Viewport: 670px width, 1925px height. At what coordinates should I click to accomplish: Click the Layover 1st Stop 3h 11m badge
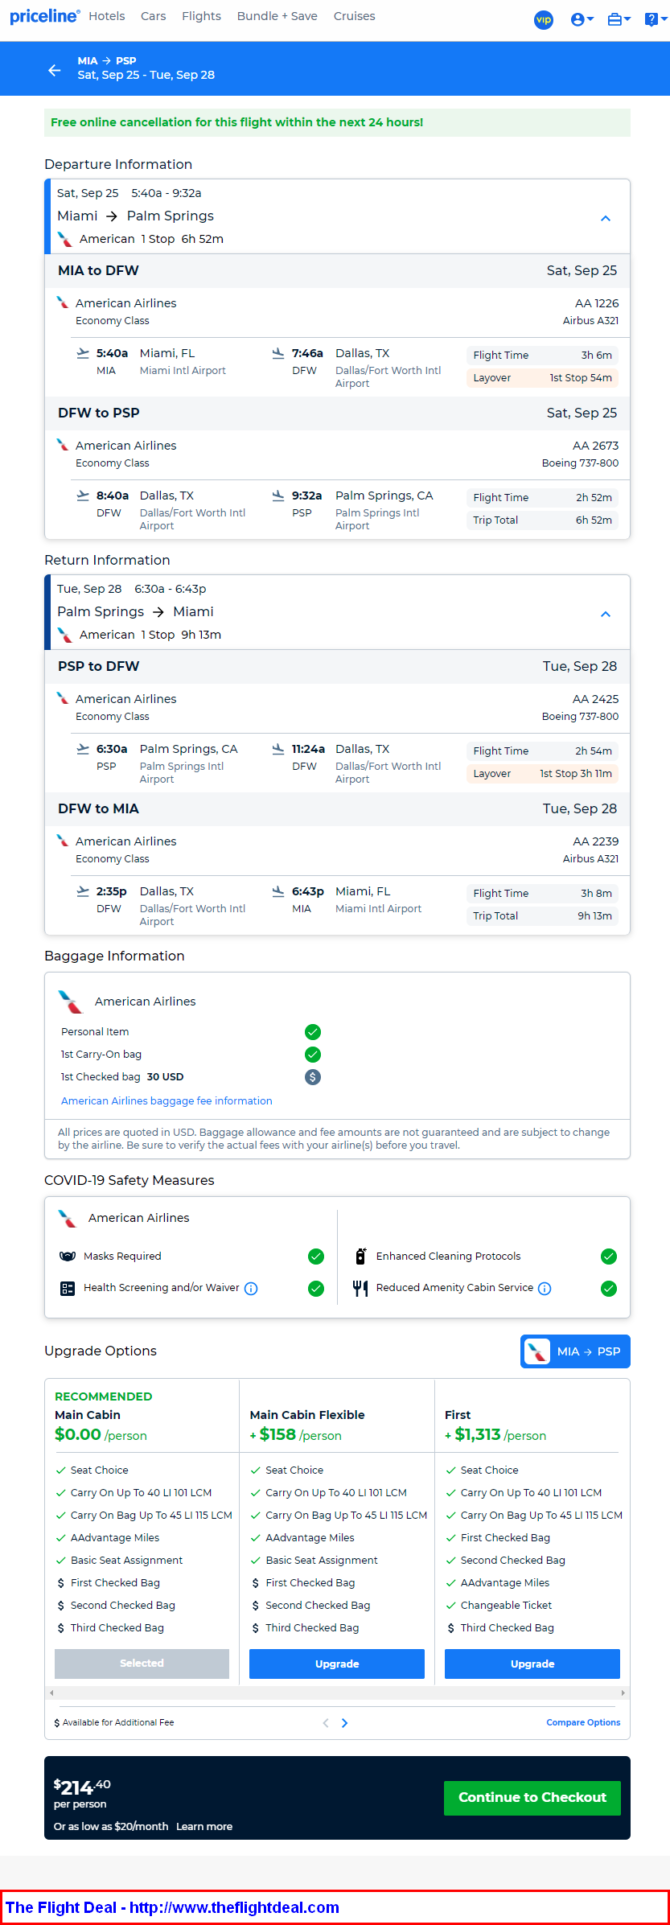pyautogui.click(x=542, y=774)
